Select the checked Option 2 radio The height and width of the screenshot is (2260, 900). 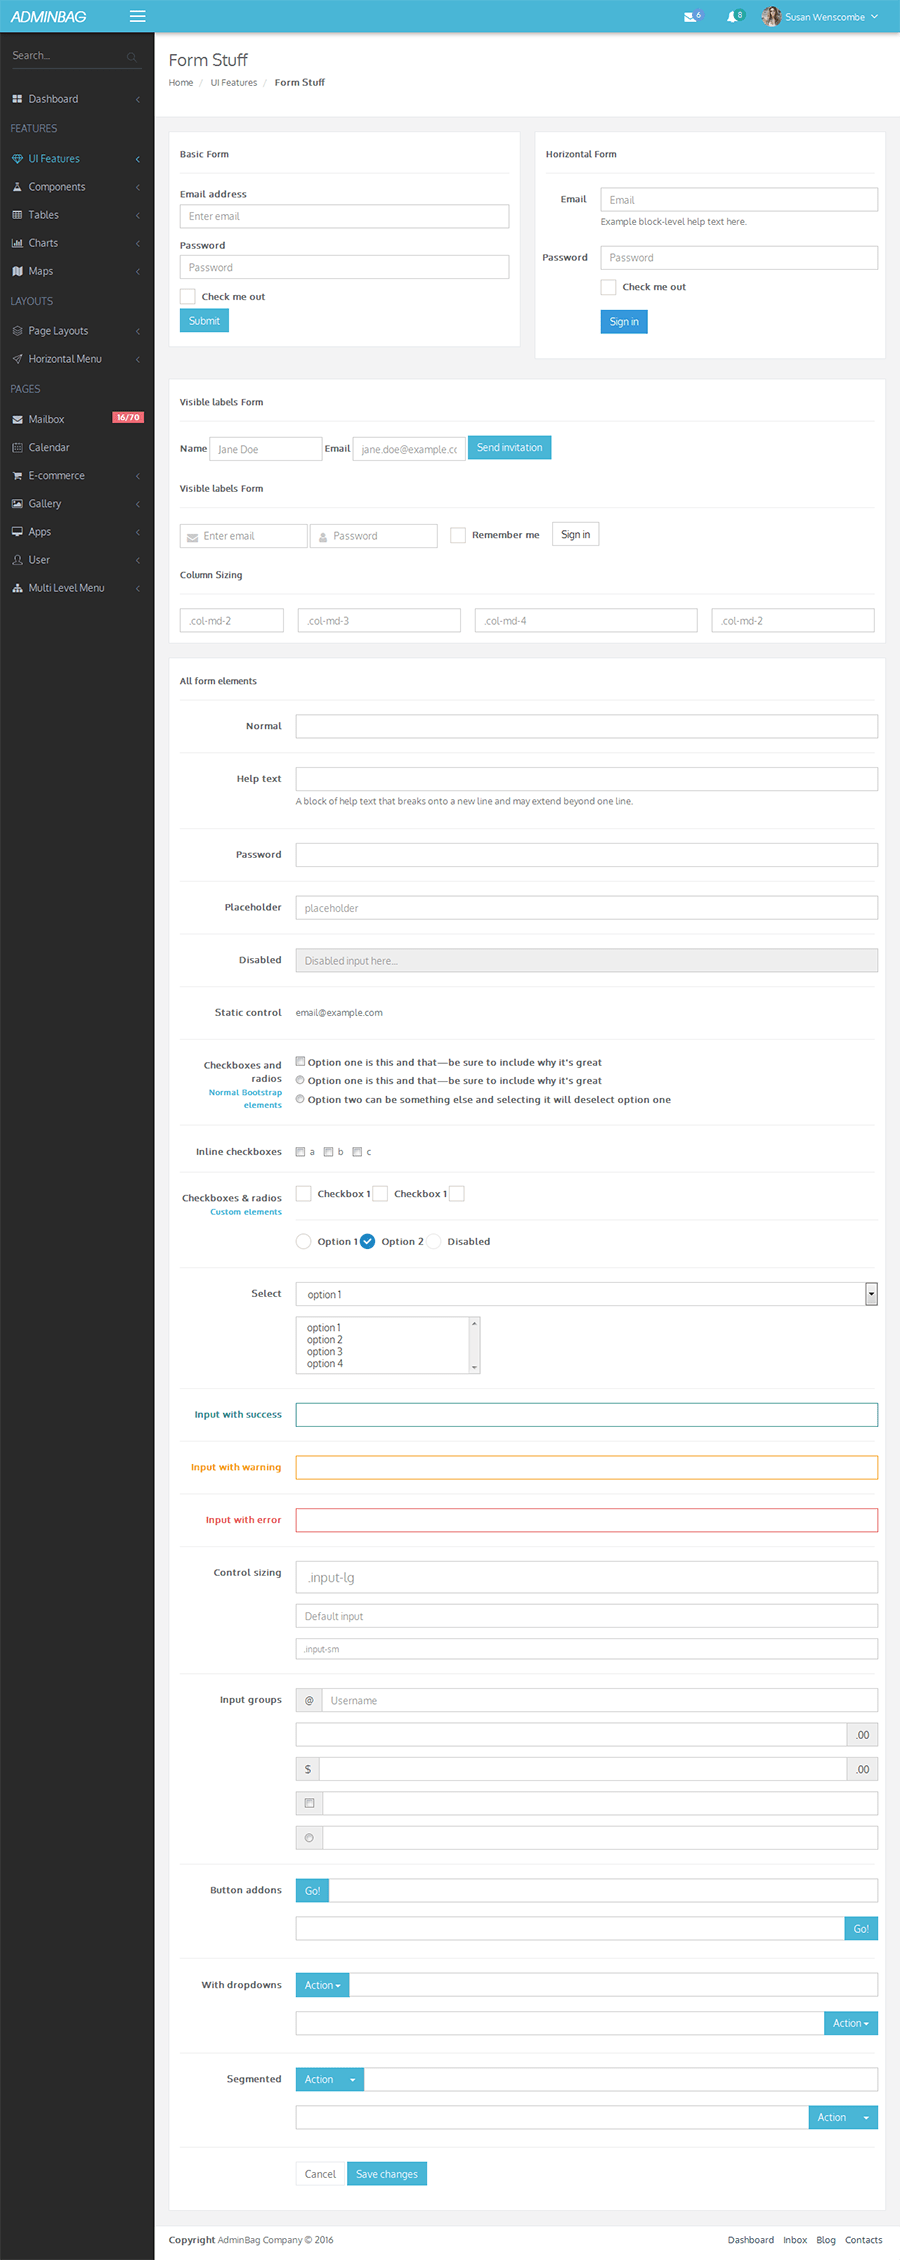[368, 1241]
